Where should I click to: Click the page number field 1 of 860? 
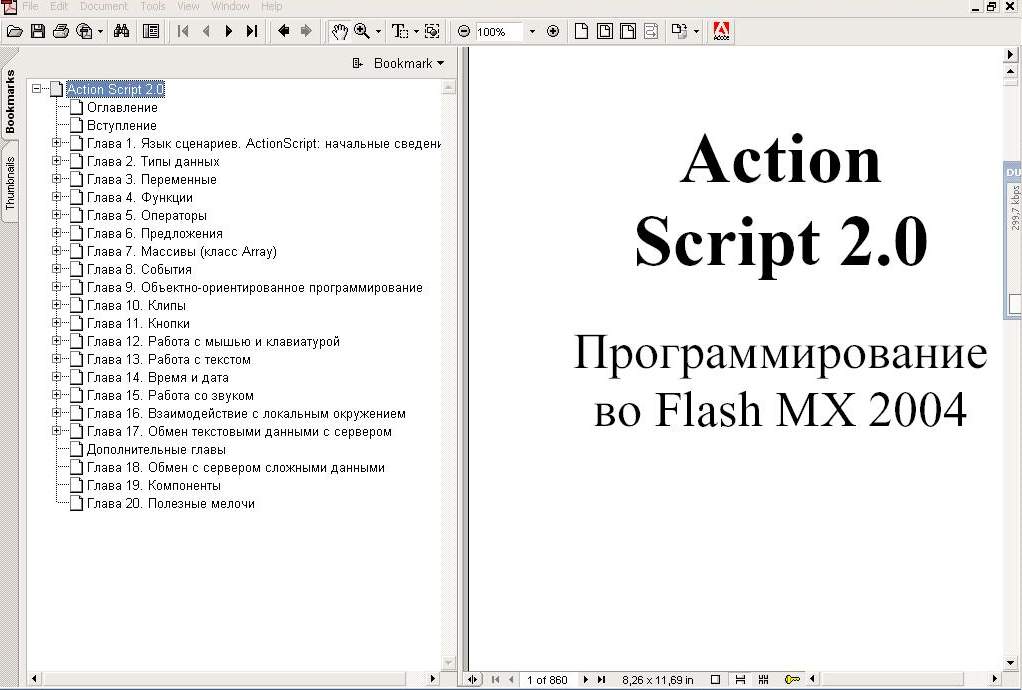tap(547, 680)
